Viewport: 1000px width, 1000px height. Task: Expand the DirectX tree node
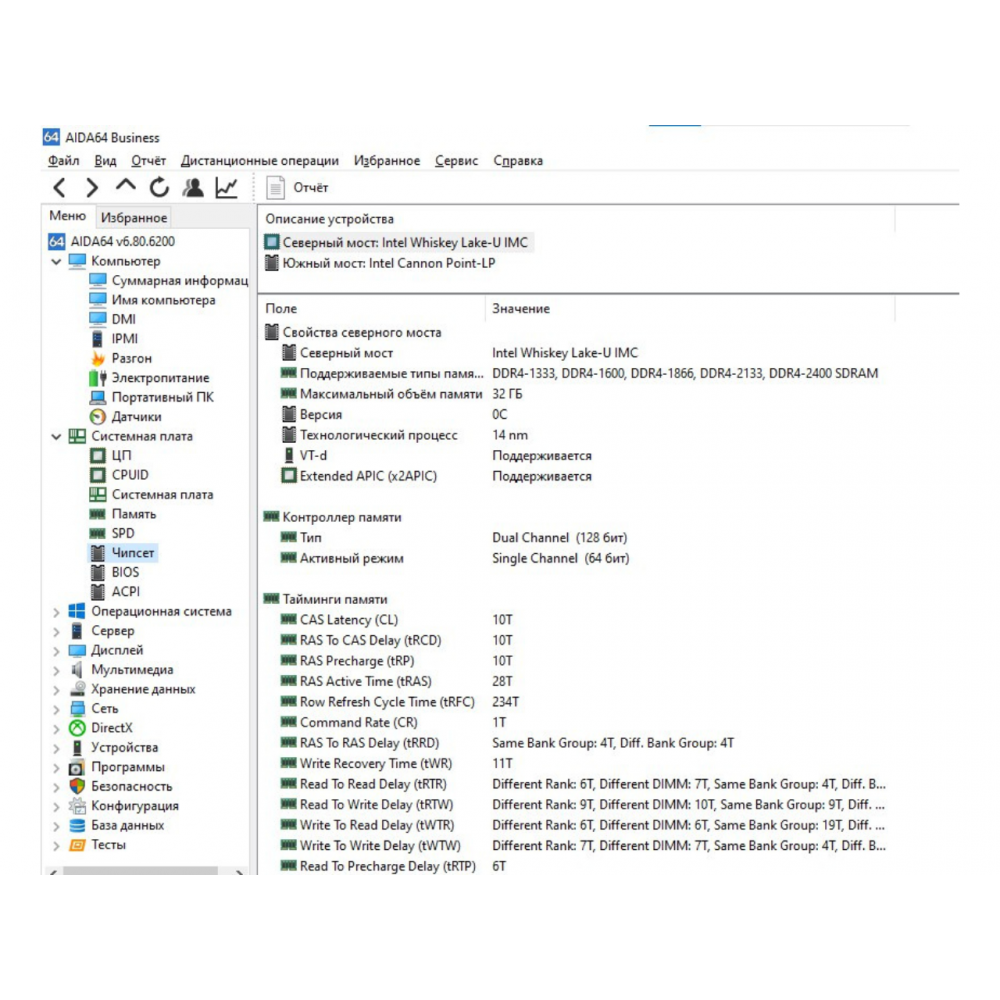[56, 729]
